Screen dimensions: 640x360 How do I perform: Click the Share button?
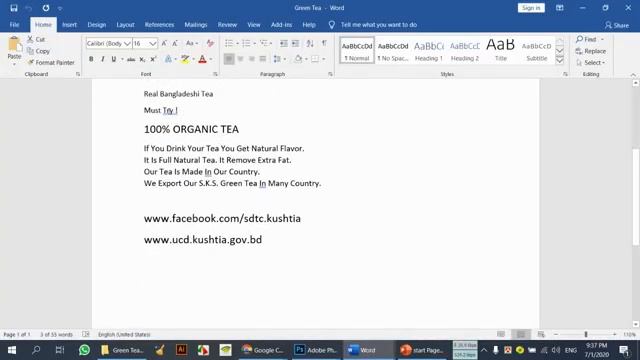tap(617, 25)
